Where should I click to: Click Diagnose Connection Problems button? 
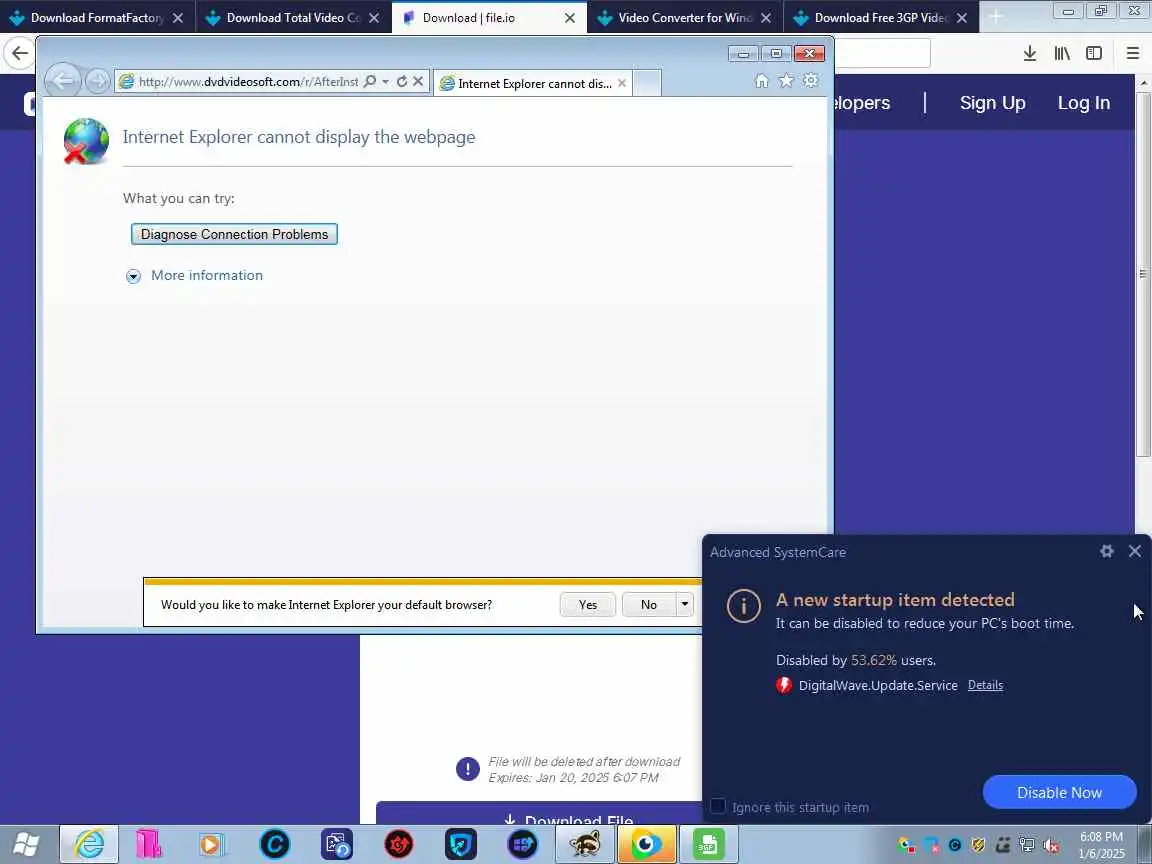[x=234, y=234]
